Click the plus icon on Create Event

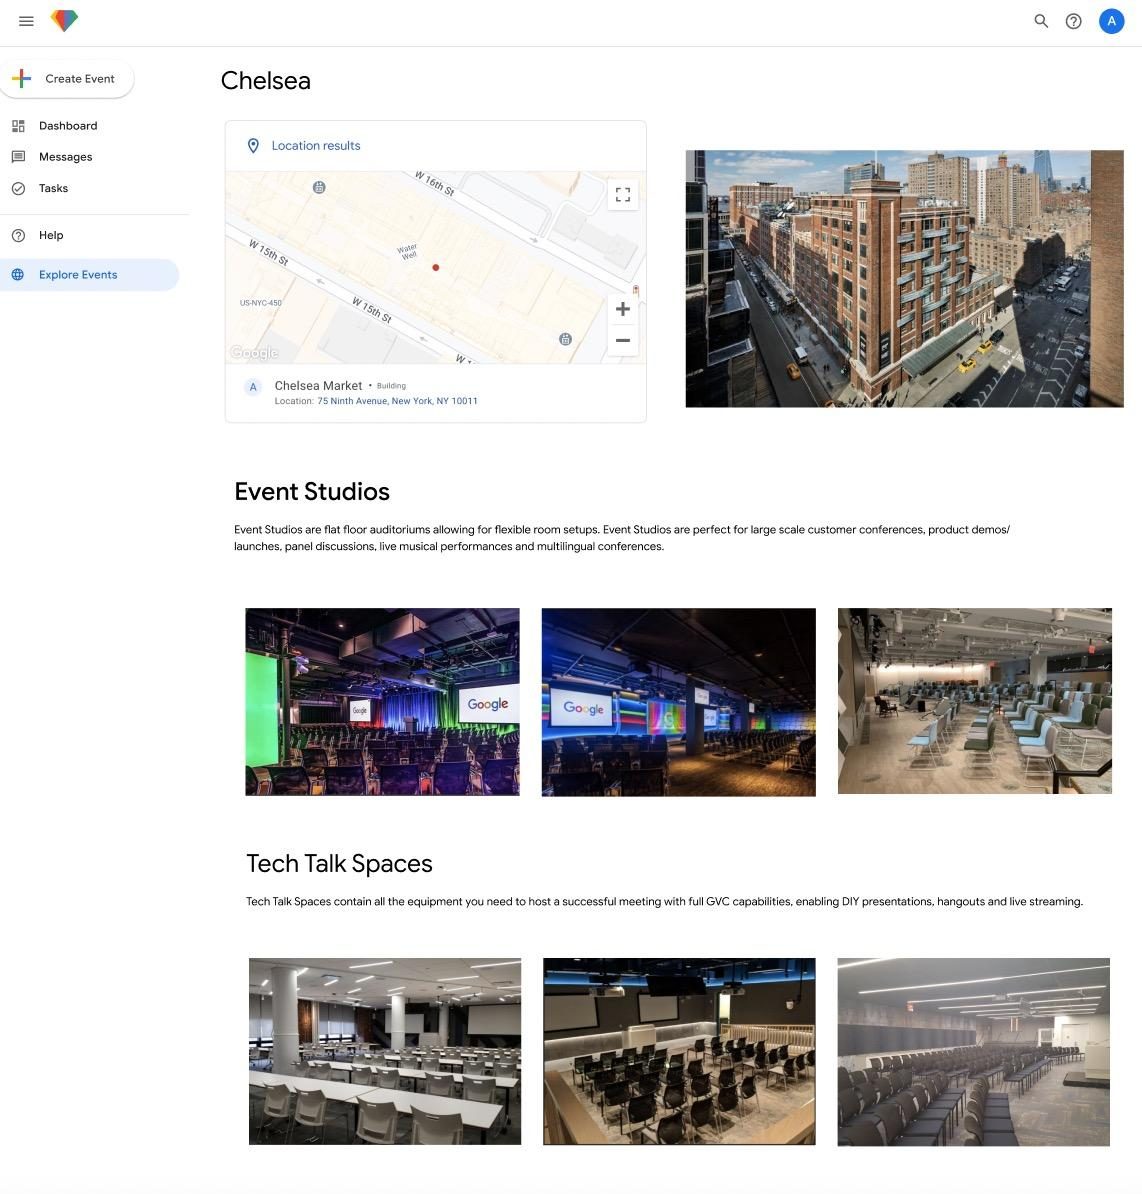point(21,78)
